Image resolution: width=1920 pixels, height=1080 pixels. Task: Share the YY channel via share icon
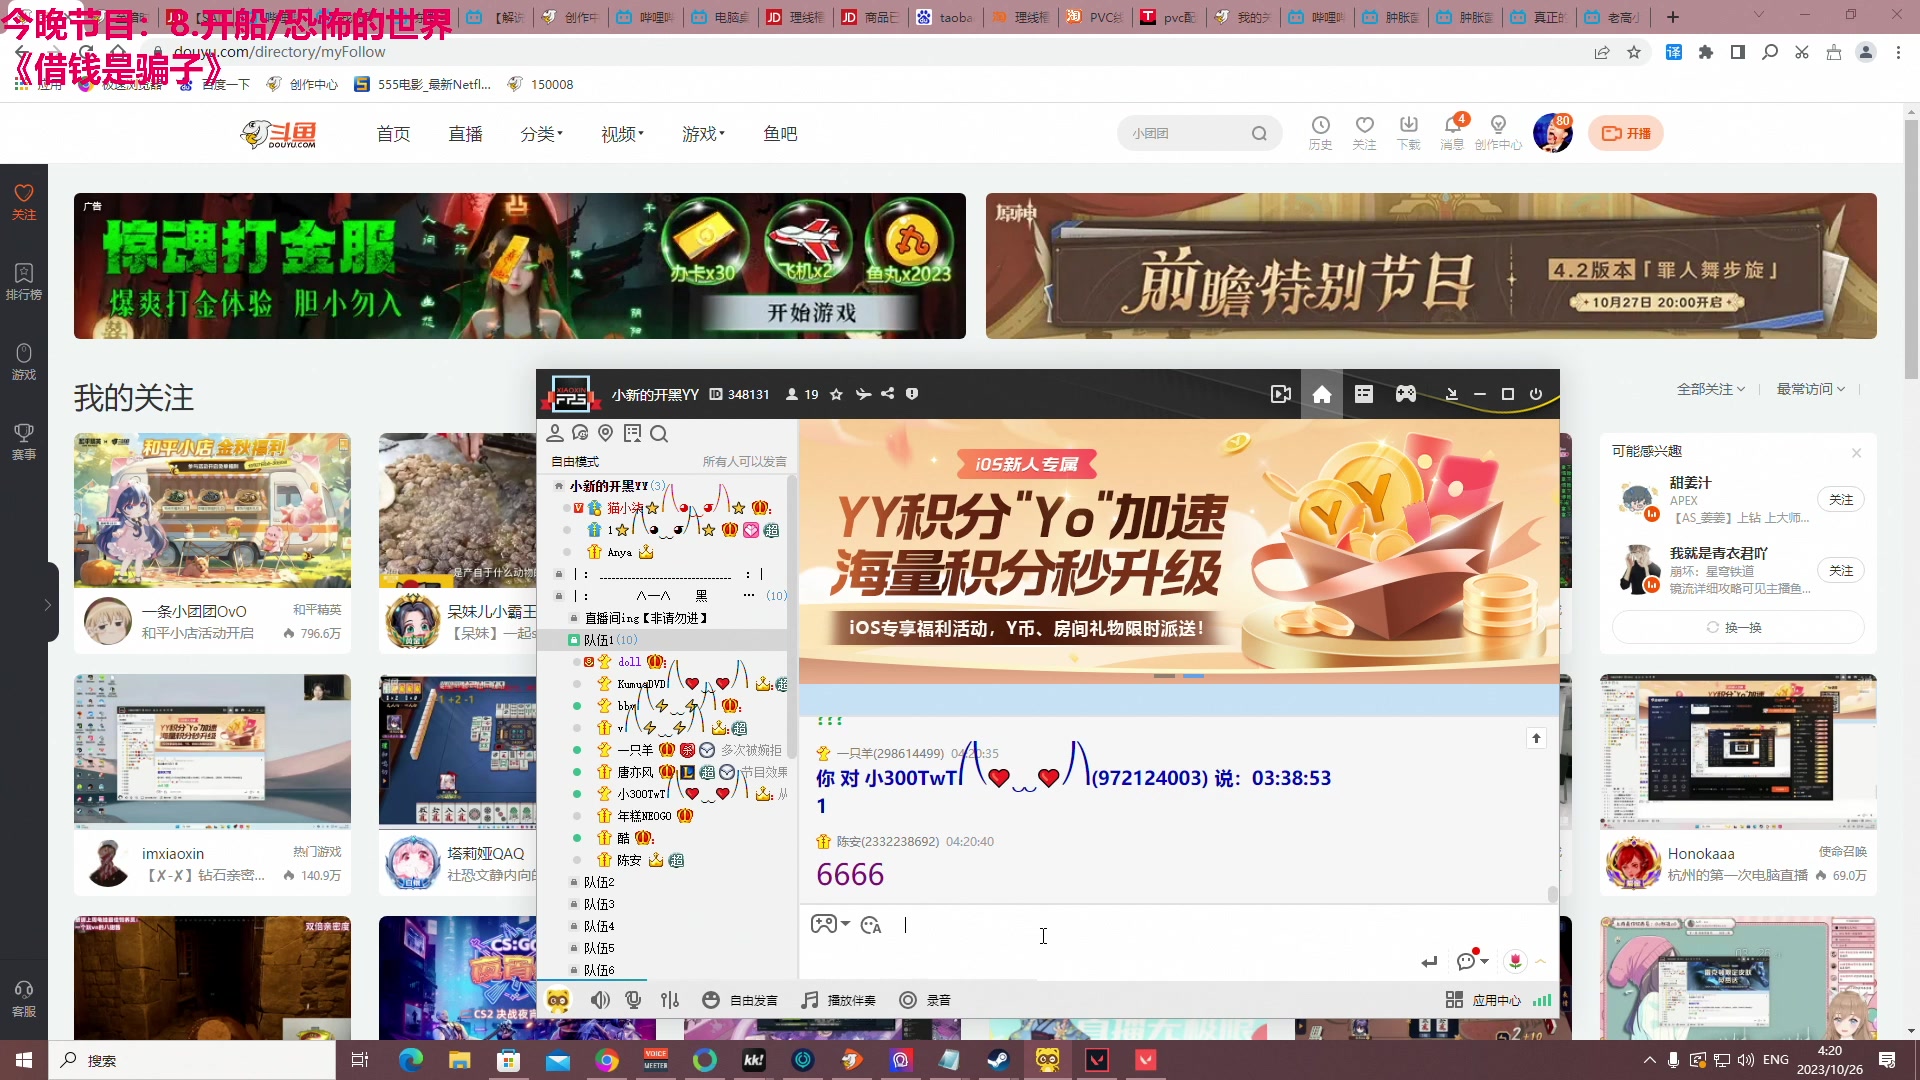tap(888, 394)
